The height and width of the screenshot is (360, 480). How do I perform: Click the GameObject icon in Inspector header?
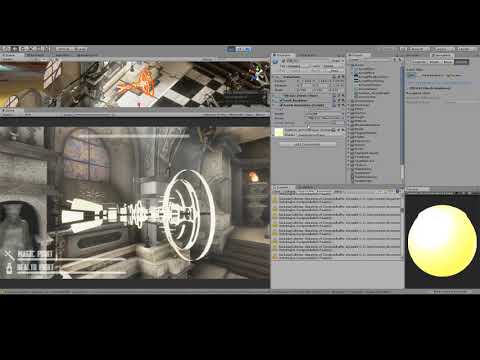click(x=275, y=61)
